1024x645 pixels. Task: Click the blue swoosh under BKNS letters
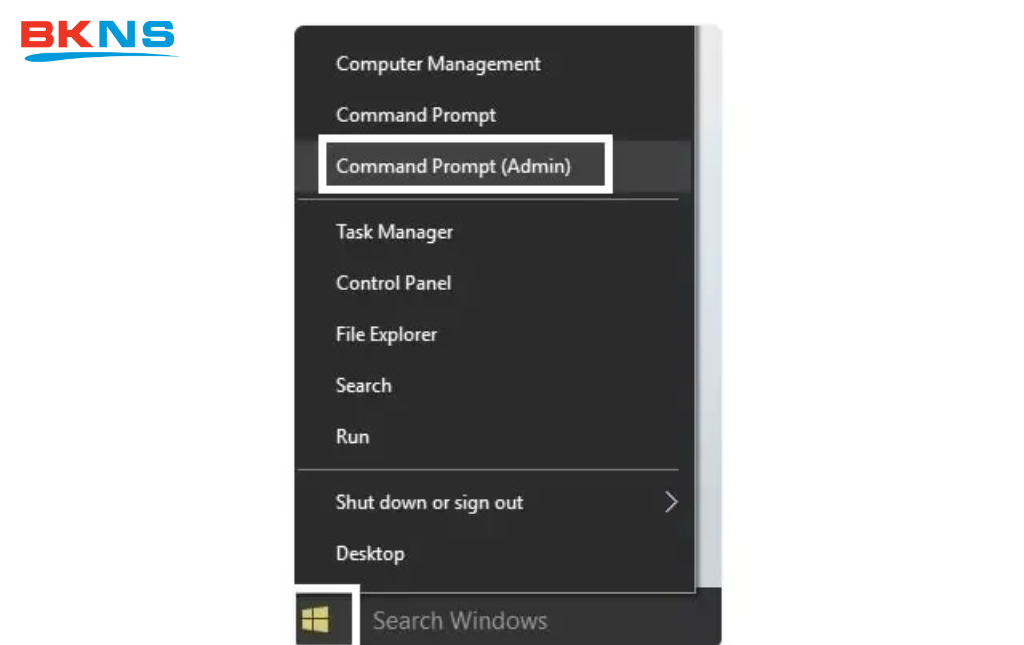click(x=100, y=55)
